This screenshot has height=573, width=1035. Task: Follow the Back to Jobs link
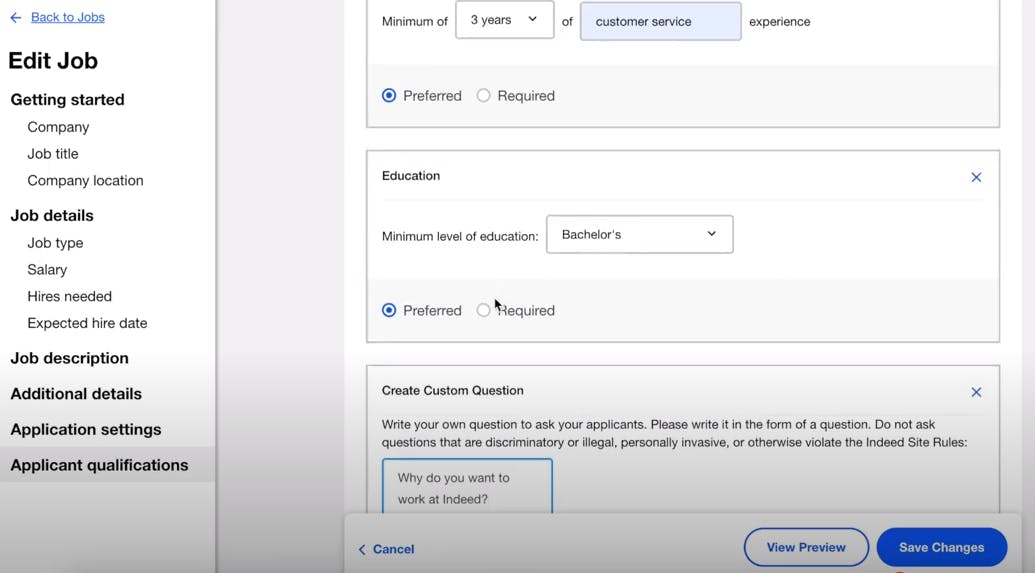(67, 17)
